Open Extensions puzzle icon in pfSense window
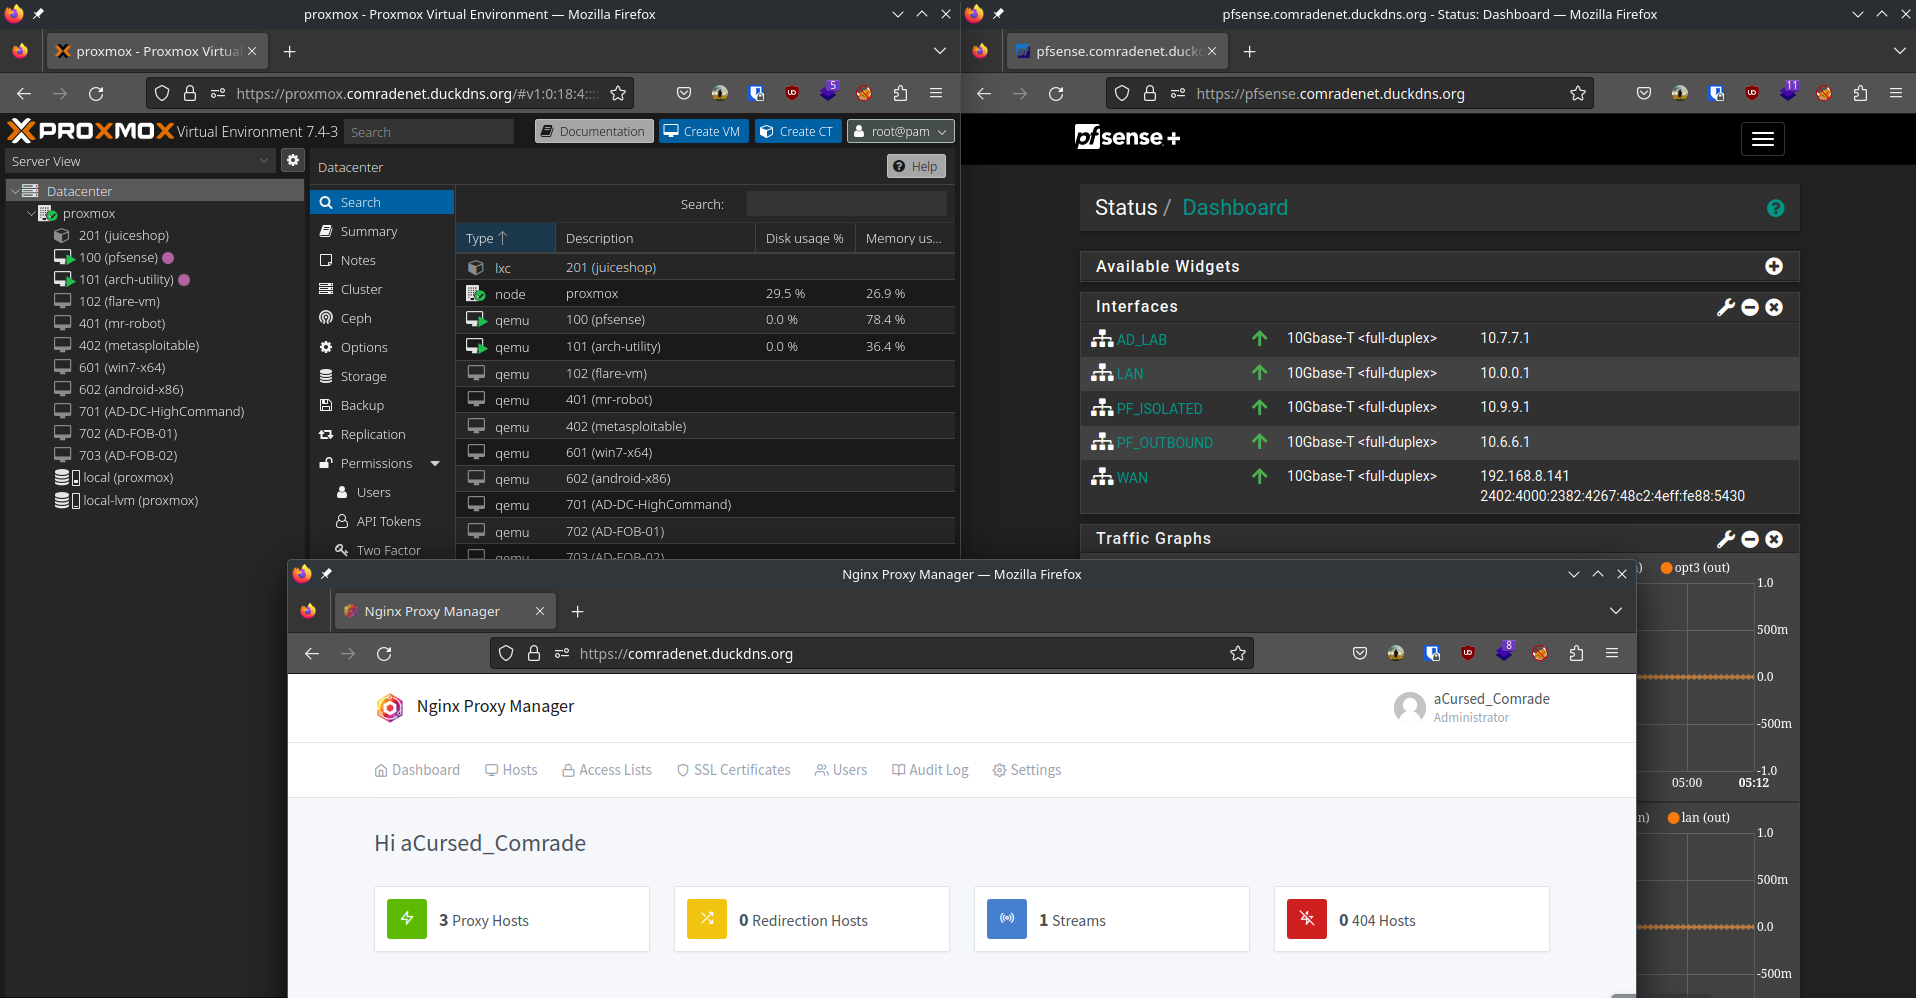1916x998 pixels. tap(1860, 93)
